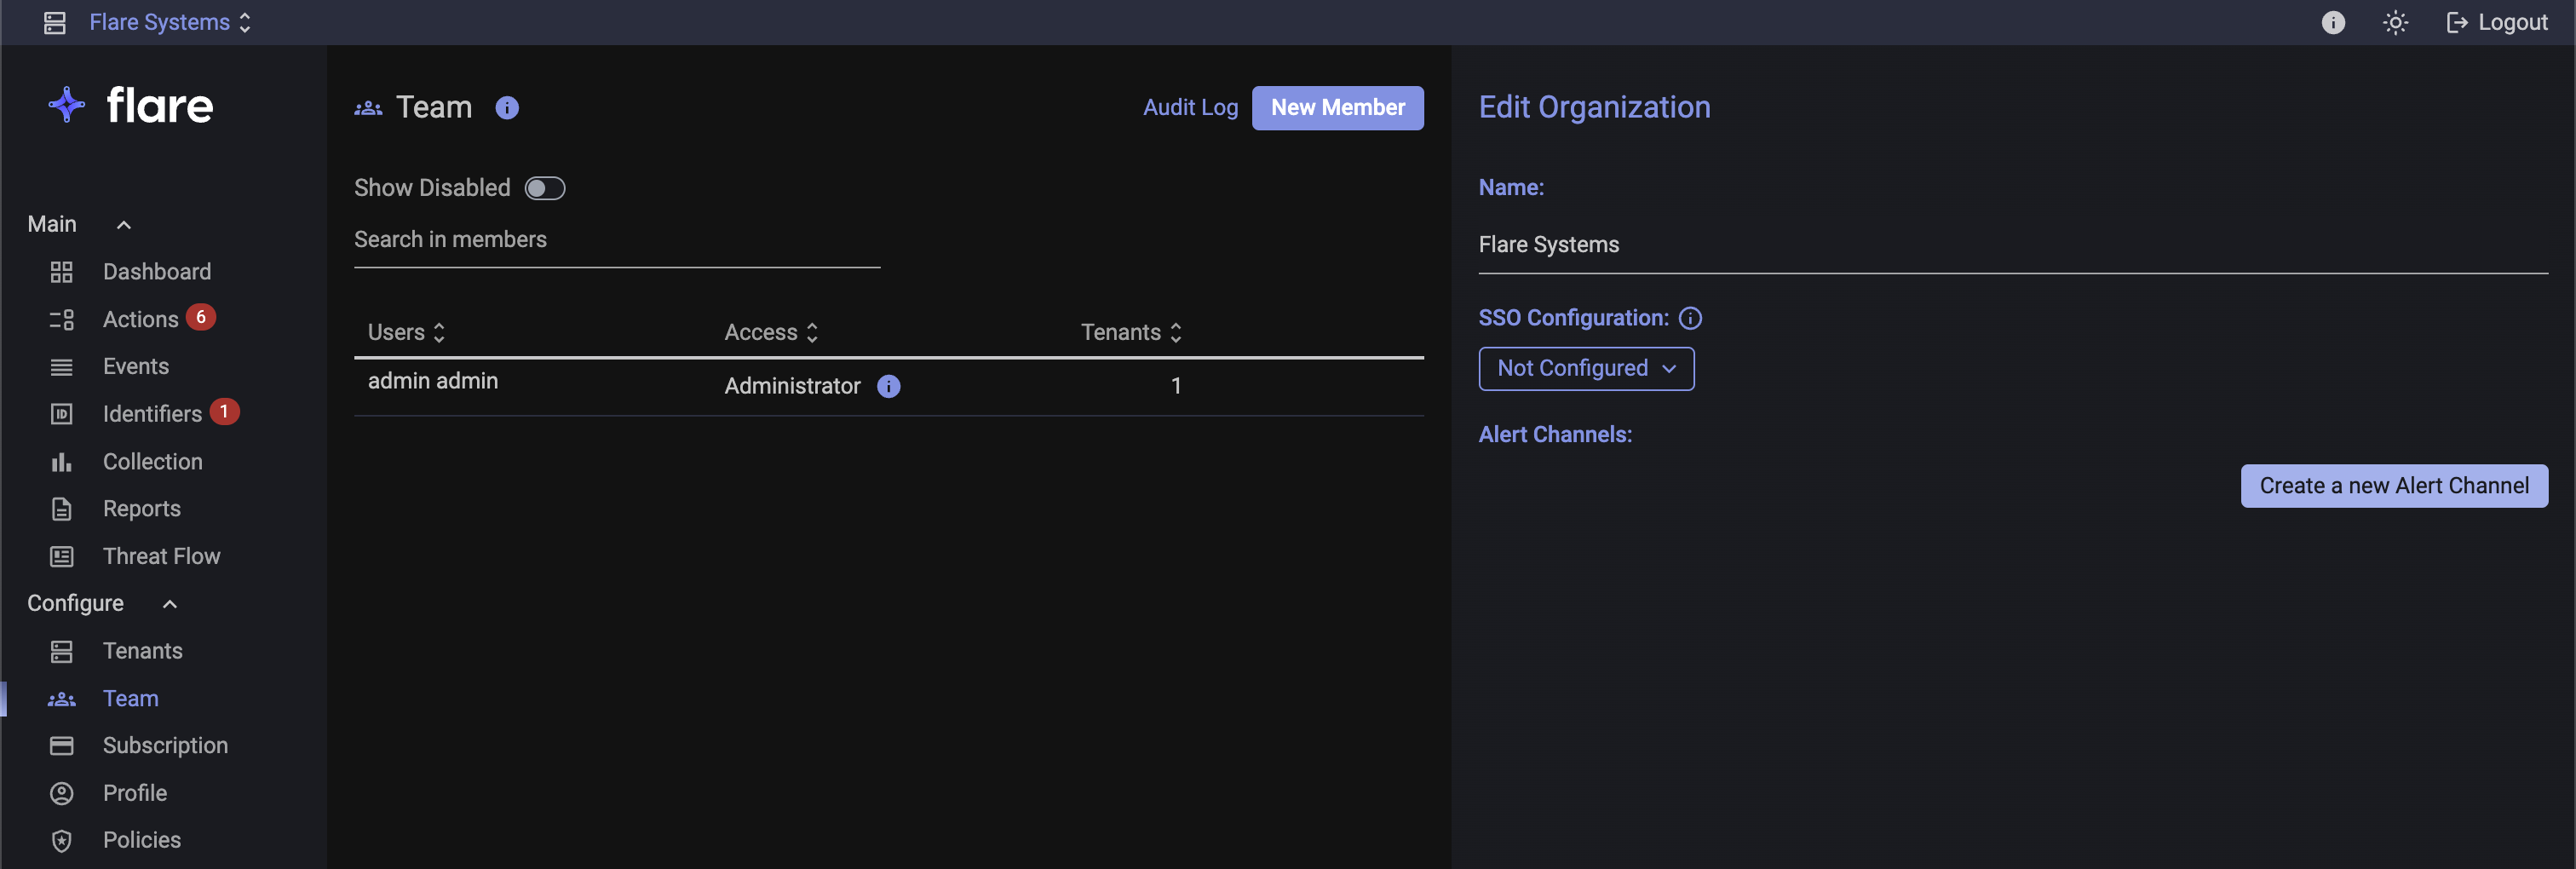Select the Collection chart icon
Screen dimensions: 2576x869
tap(61, 461)
